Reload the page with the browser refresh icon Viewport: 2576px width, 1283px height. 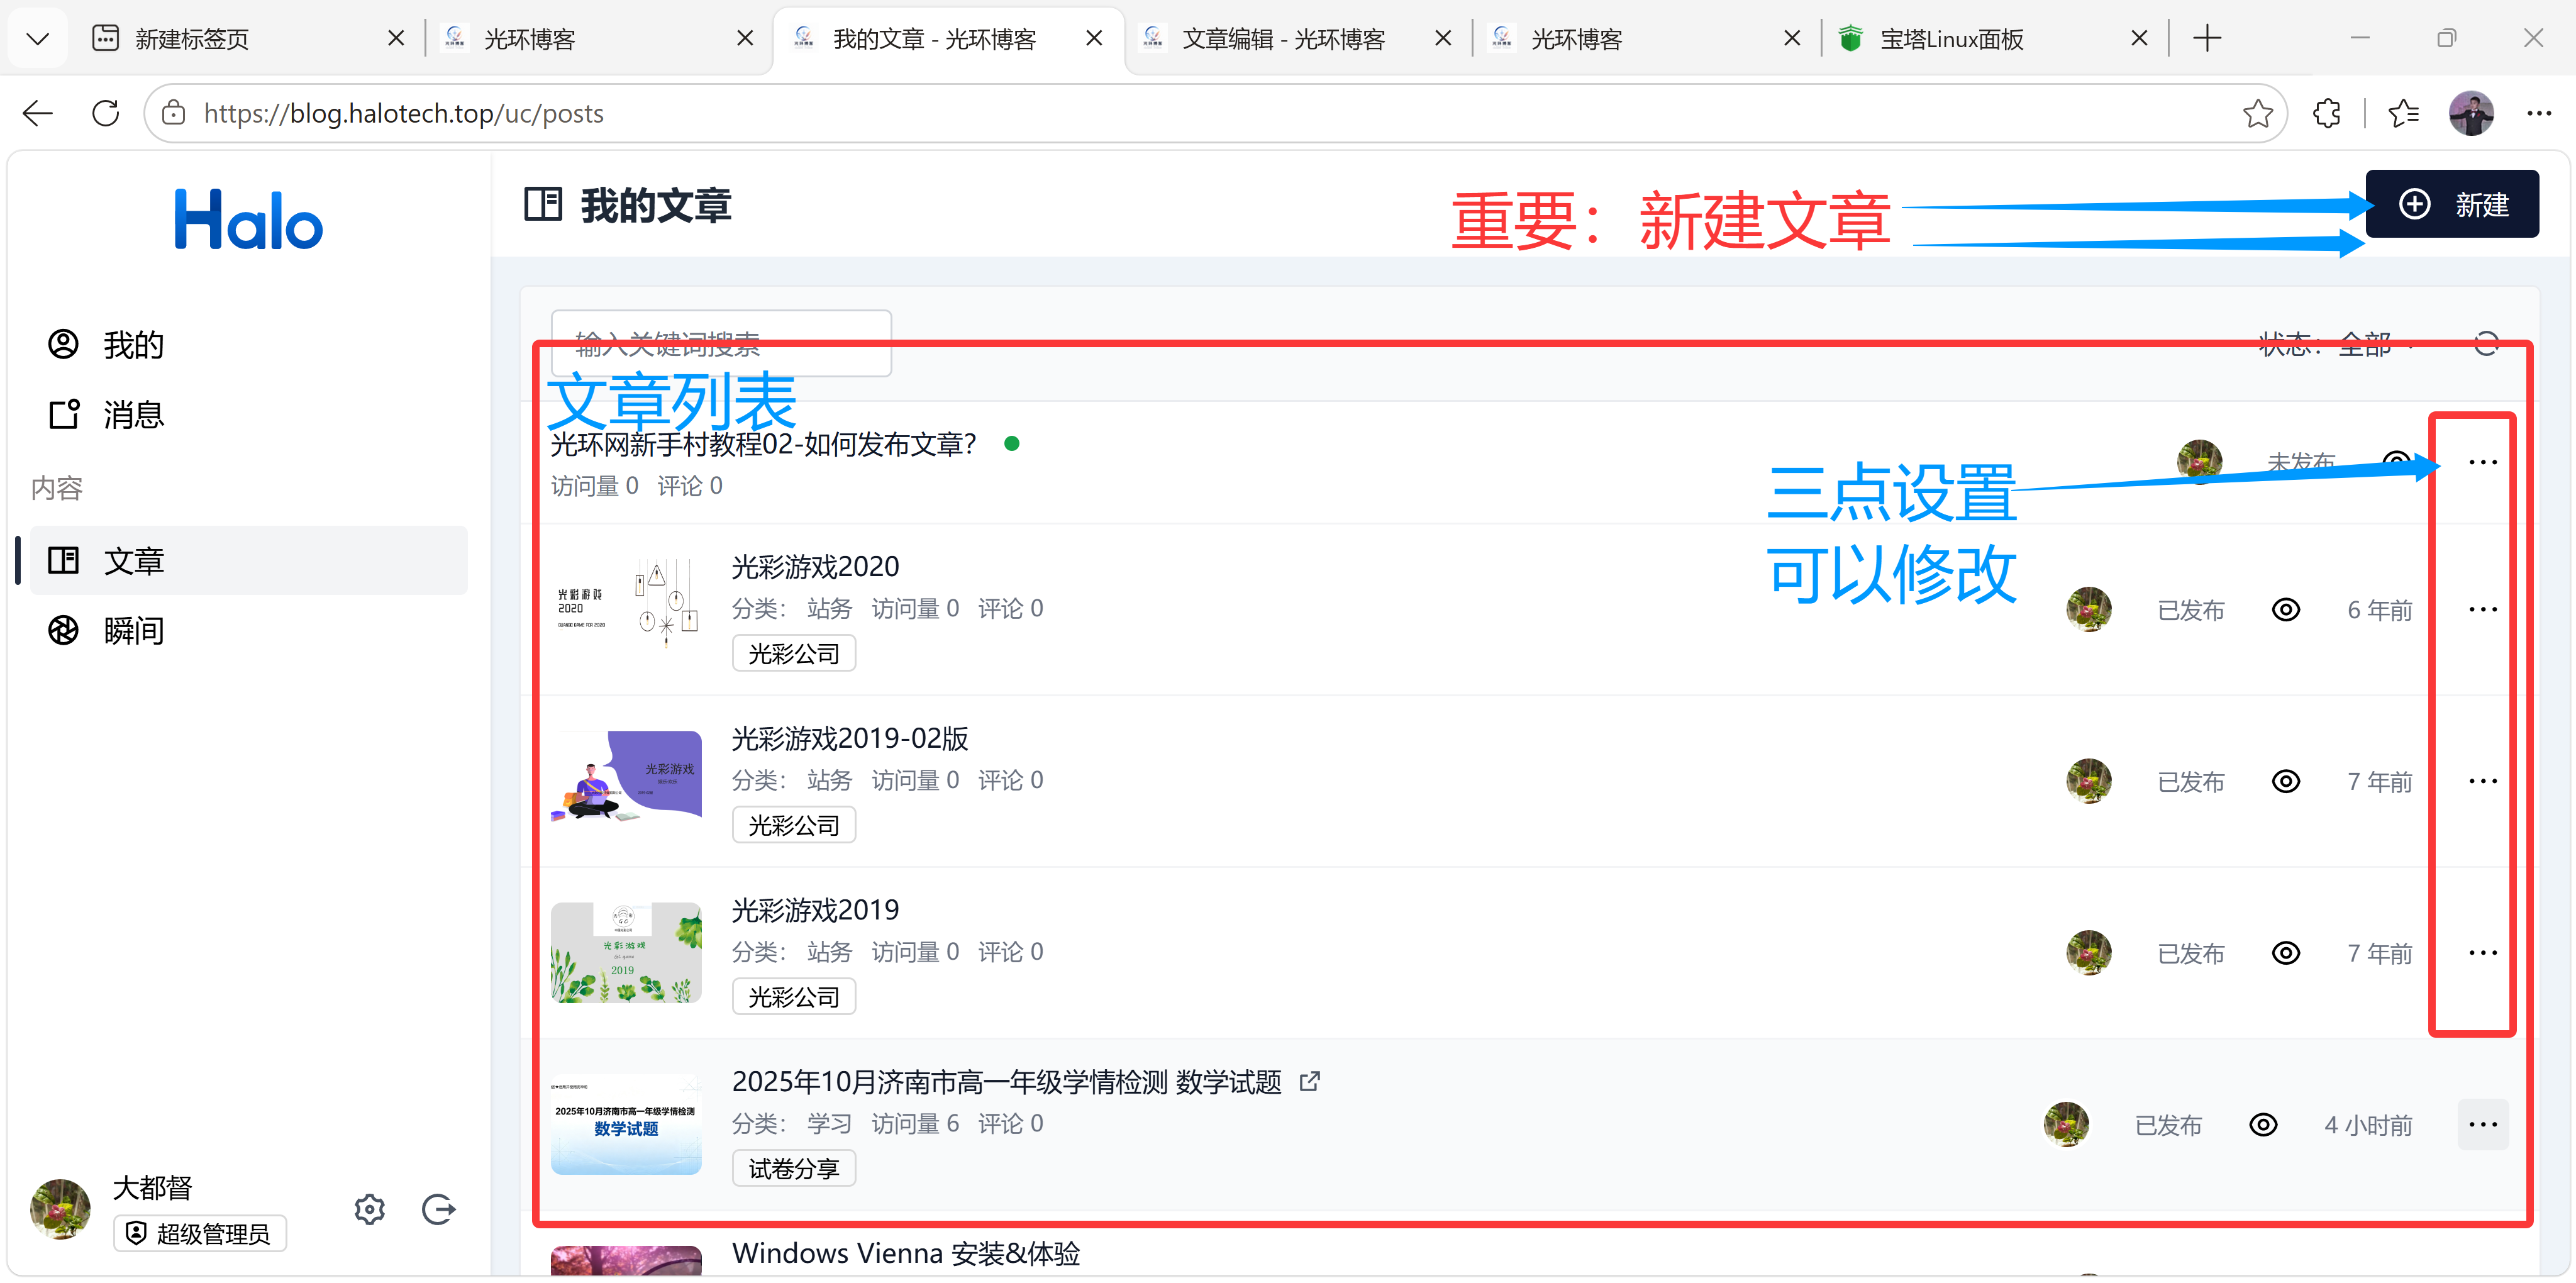(106, 113)
